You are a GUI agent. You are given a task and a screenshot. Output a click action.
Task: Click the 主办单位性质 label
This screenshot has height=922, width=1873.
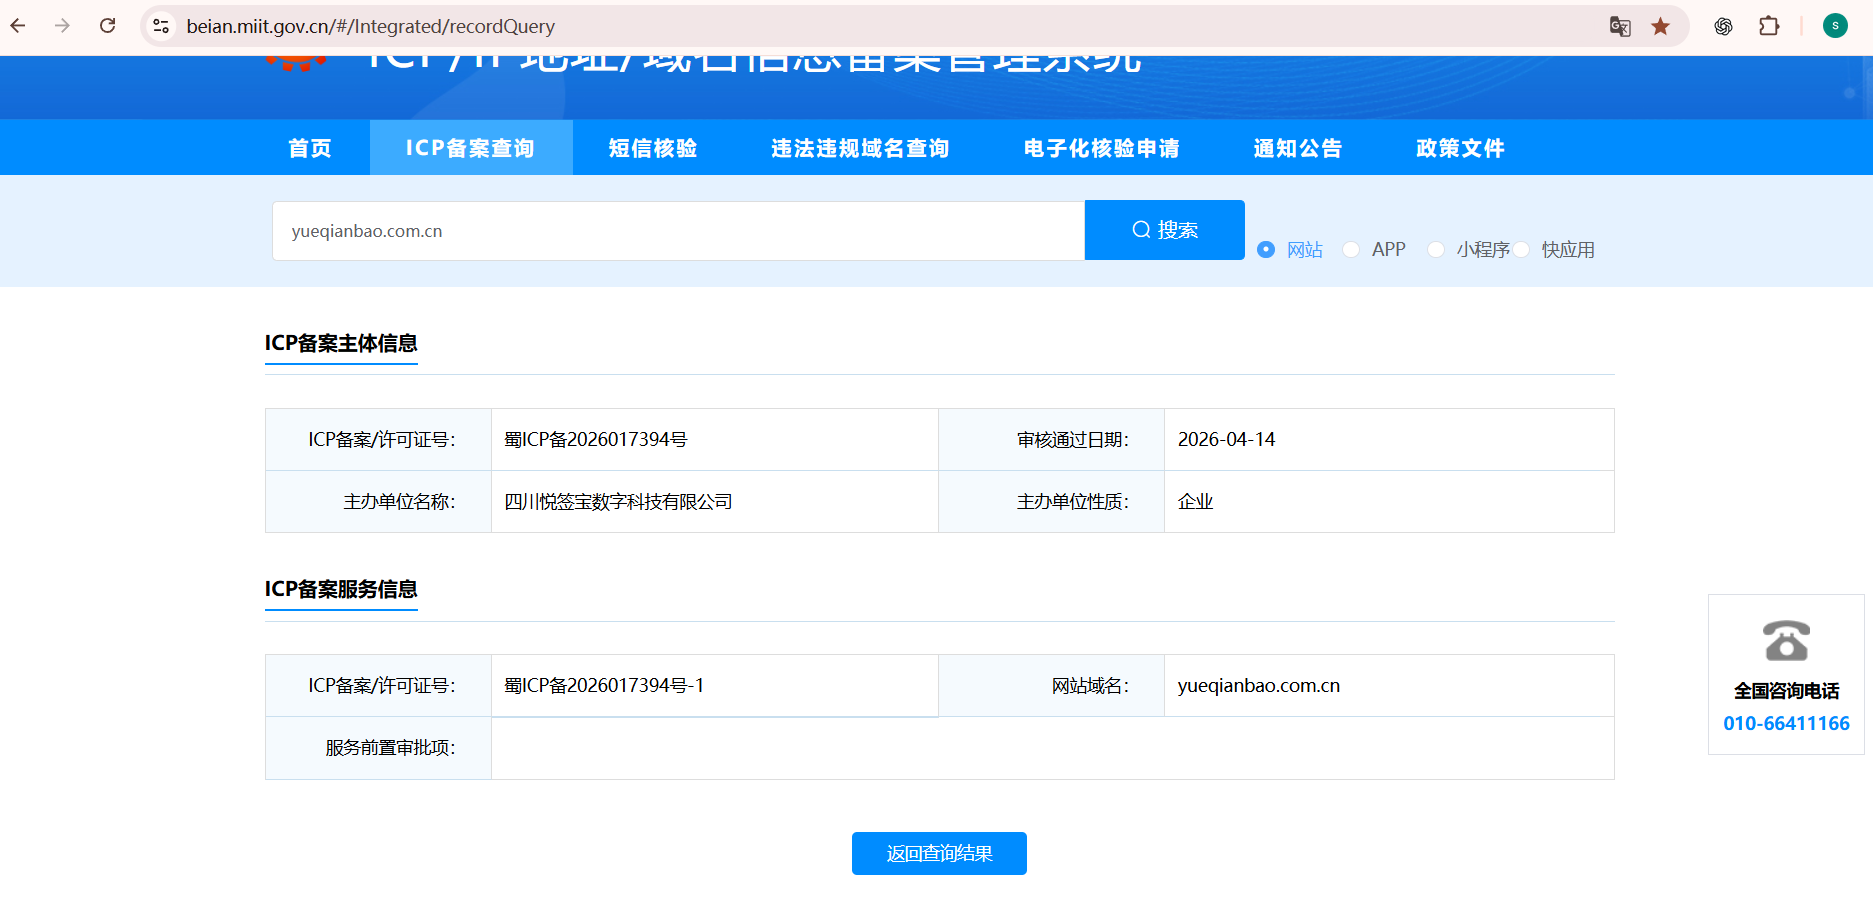(1073, 501)
